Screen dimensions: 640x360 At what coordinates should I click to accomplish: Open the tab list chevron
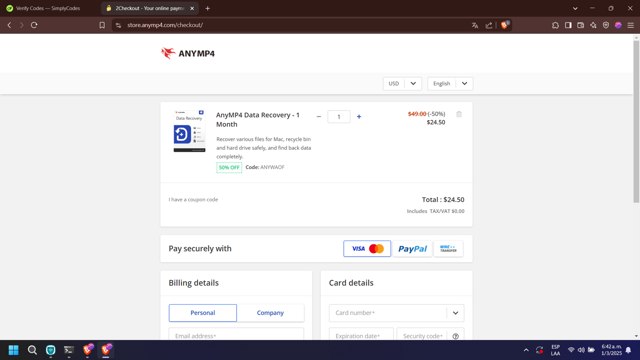[x=575, y=8]
